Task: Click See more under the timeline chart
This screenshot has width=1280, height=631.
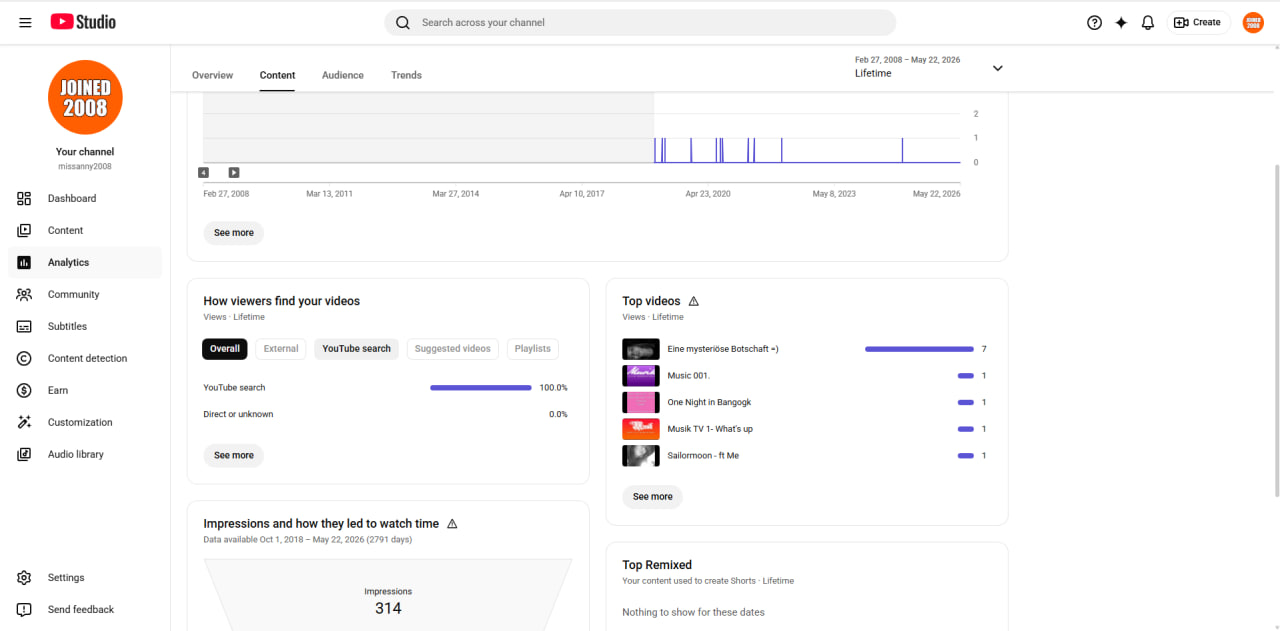Action: tap(234, 233)
